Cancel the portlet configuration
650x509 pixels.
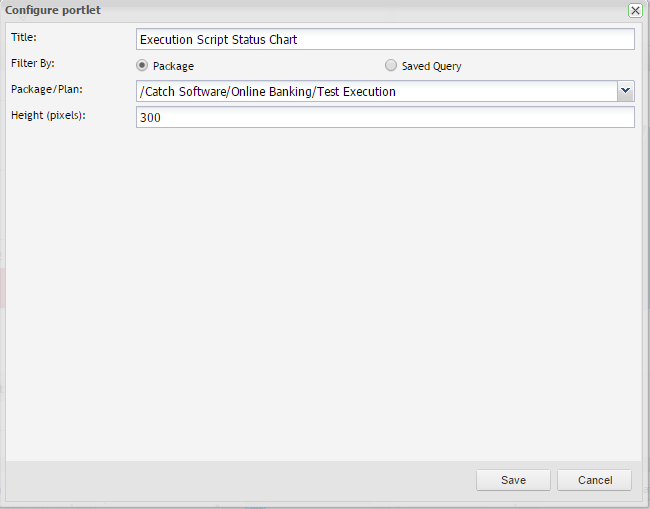[594, 480]
